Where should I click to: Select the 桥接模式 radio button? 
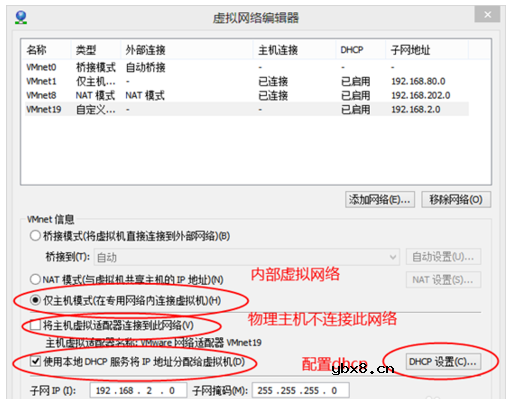point(35,236)
